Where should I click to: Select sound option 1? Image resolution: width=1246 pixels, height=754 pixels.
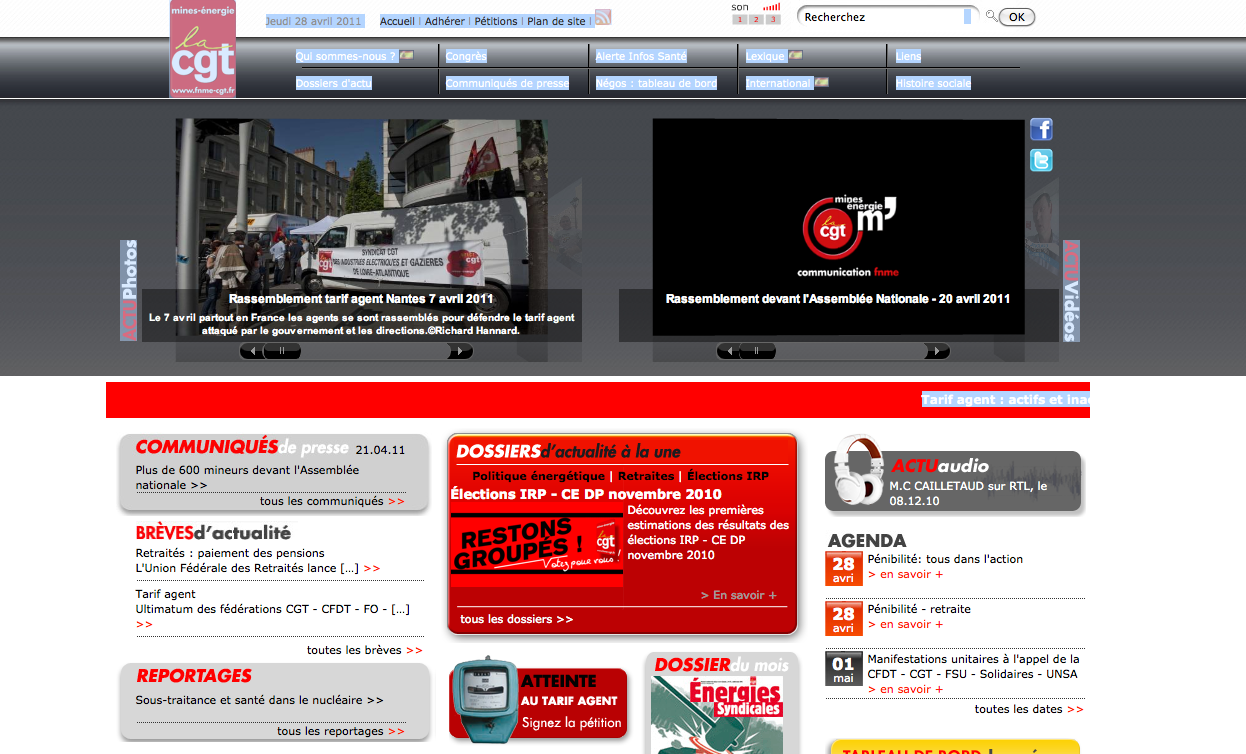point(740,19)
